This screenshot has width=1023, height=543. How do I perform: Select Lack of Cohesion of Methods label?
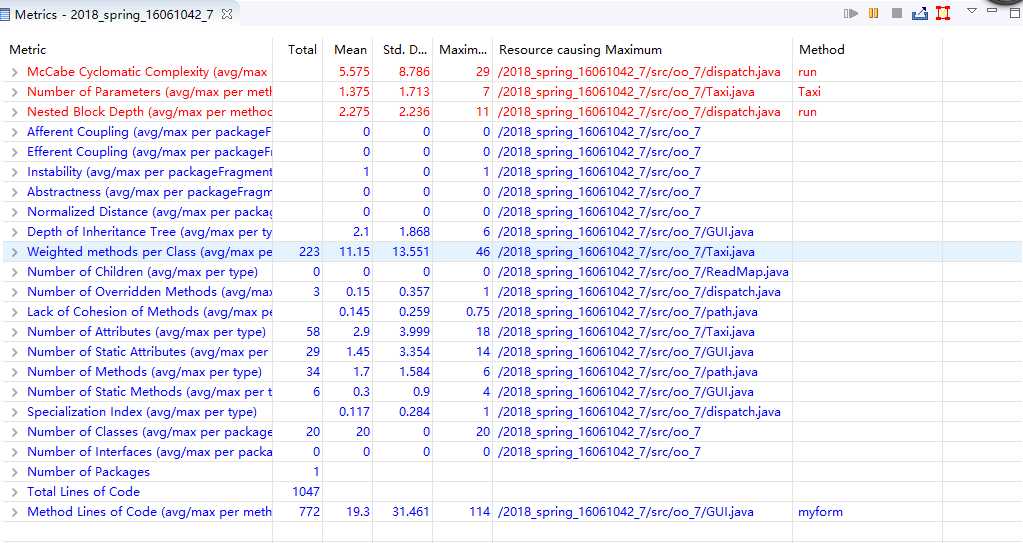point(149,312)
